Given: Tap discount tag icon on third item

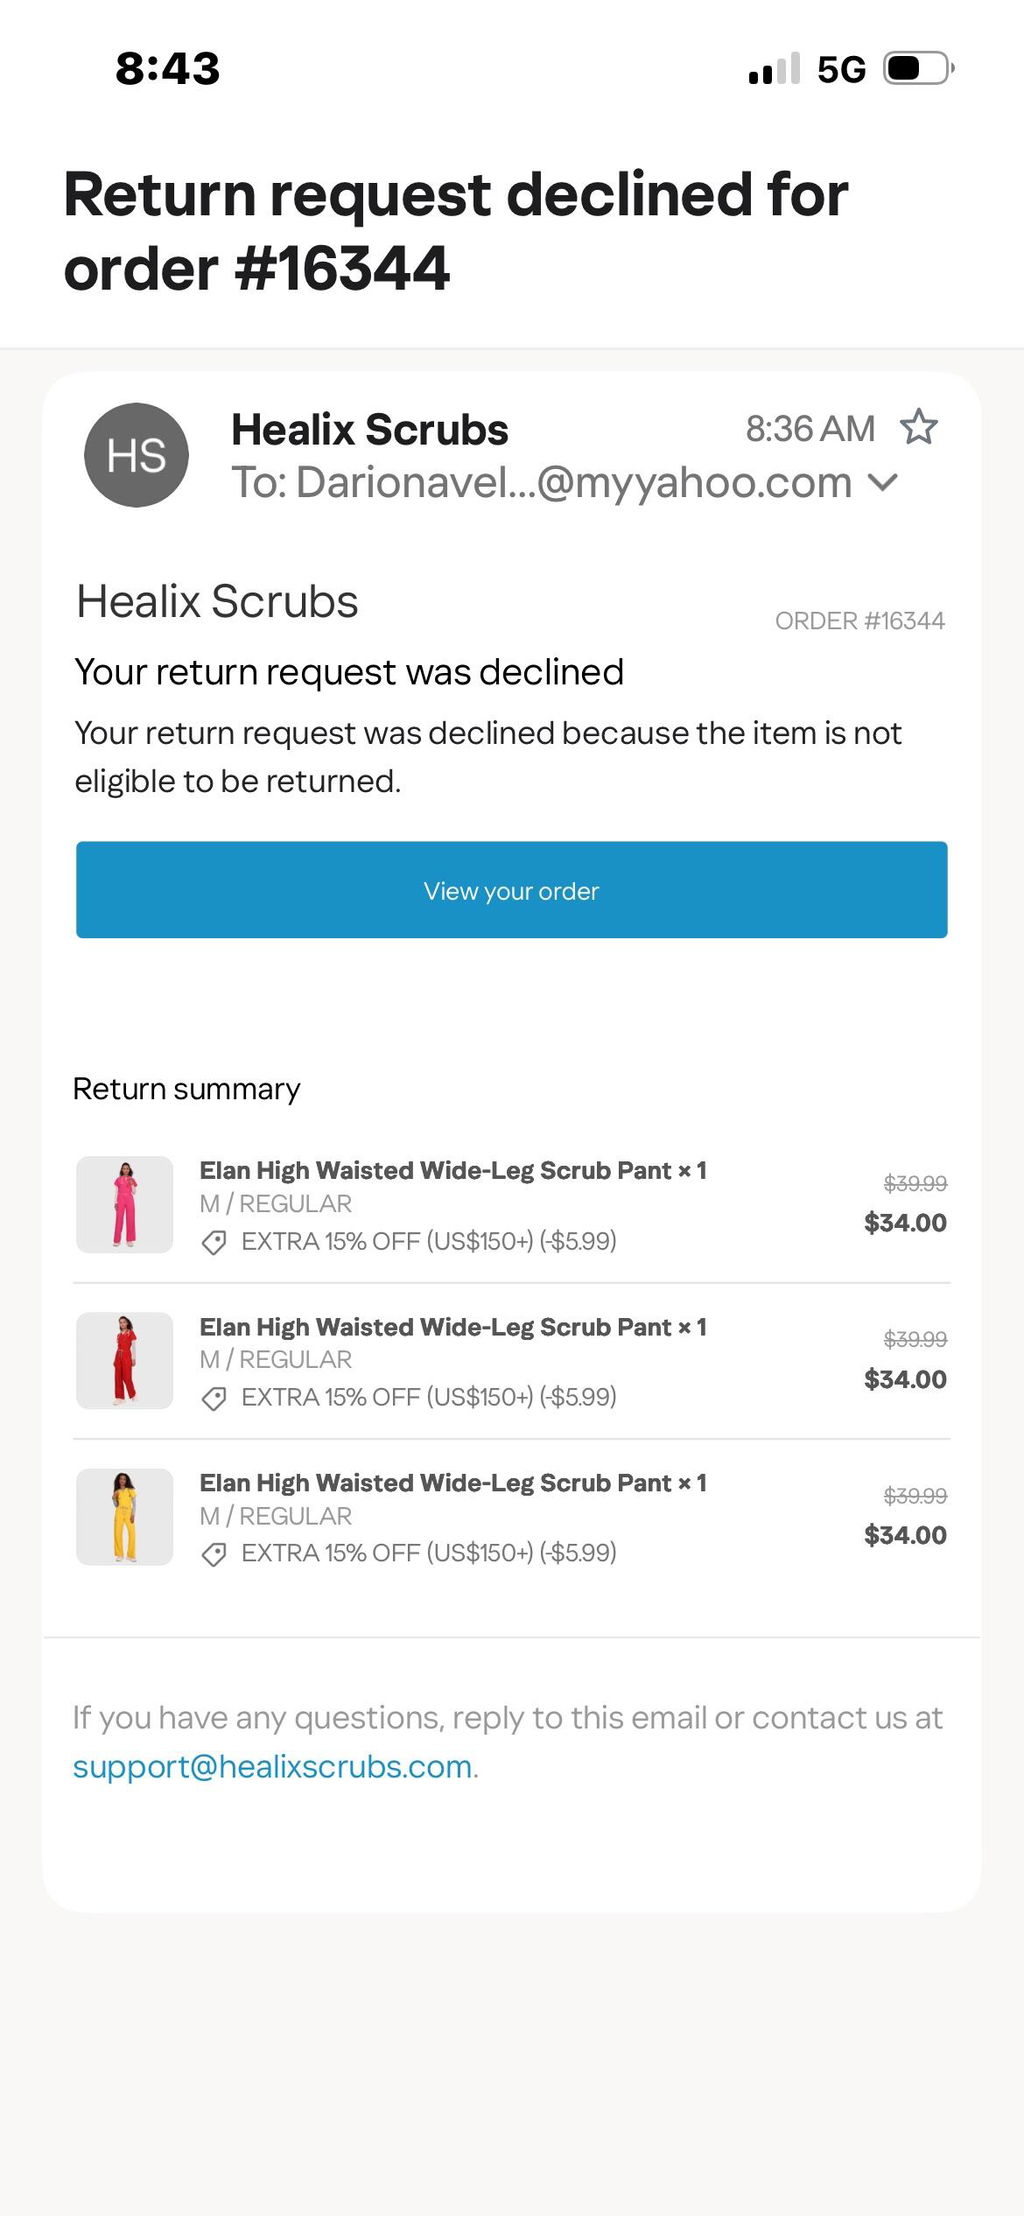Looking at the screenshot, I should tap(213, 1554).
